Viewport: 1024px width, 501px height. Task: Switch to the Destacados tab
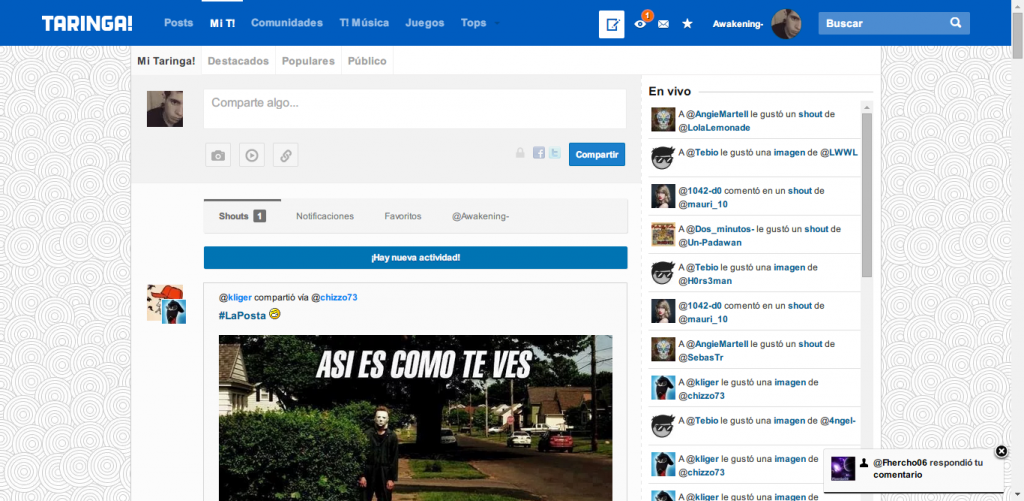238,61
